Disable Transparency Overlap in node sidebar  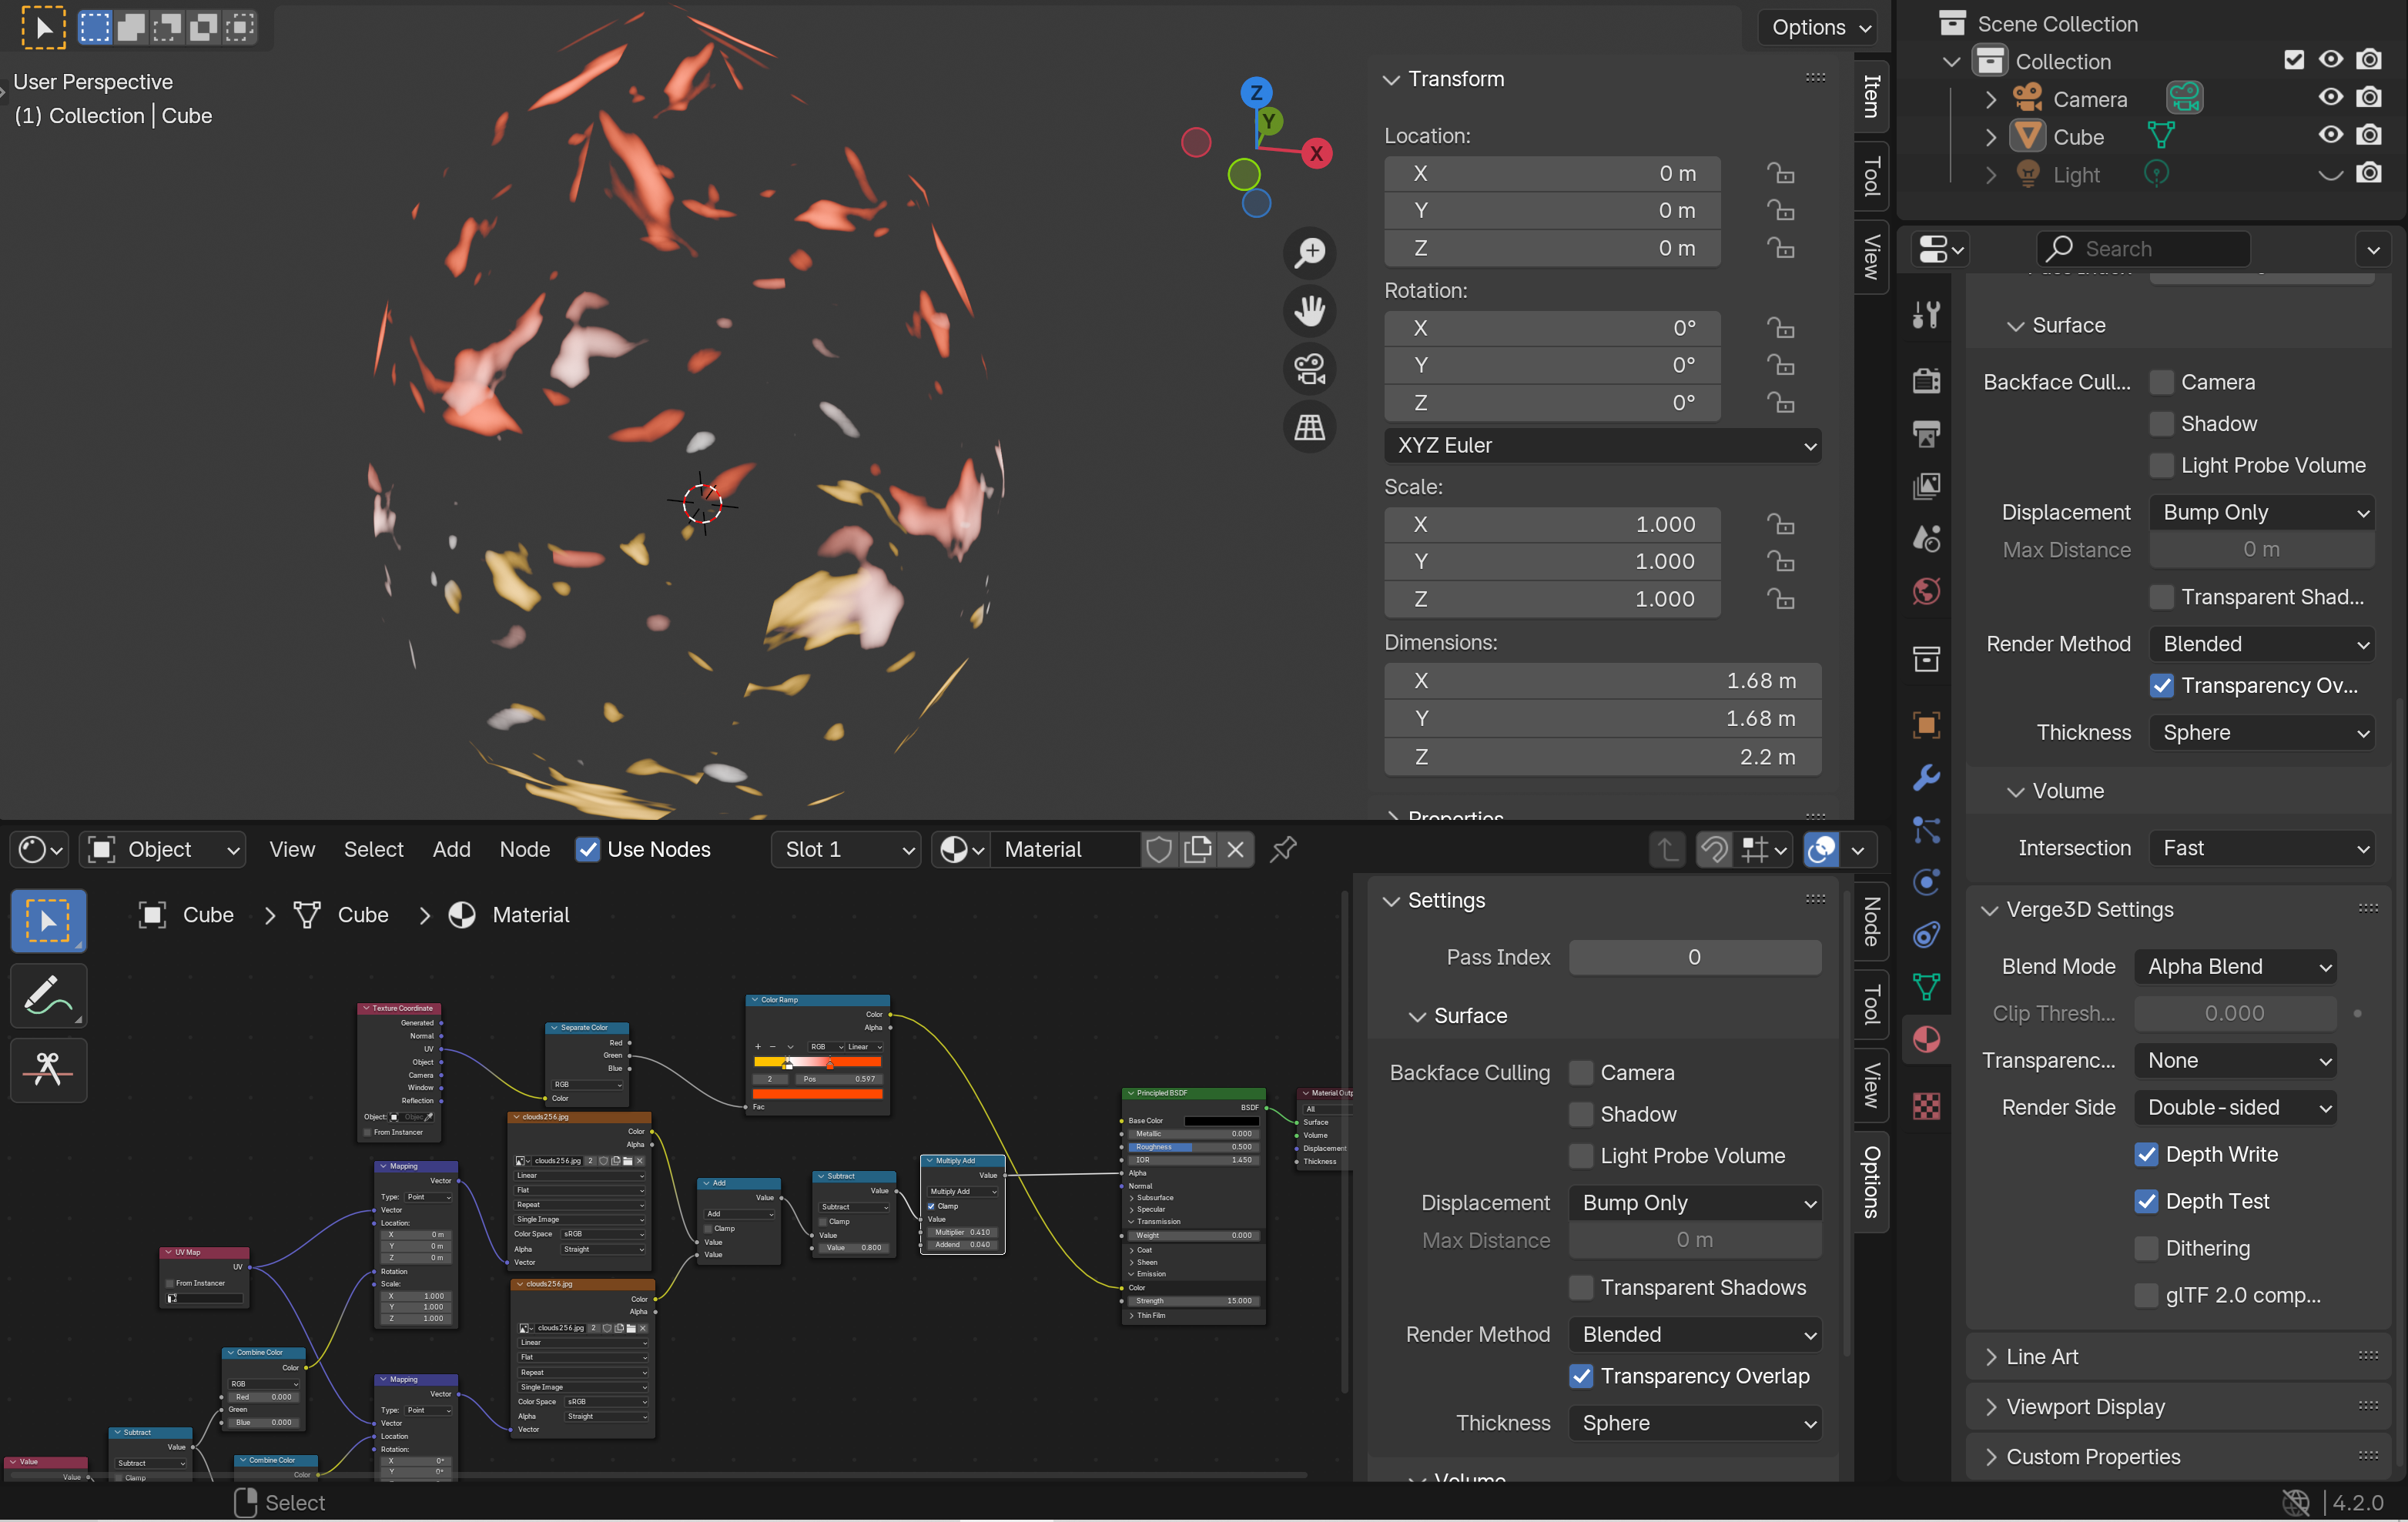pos(1581,1376)
